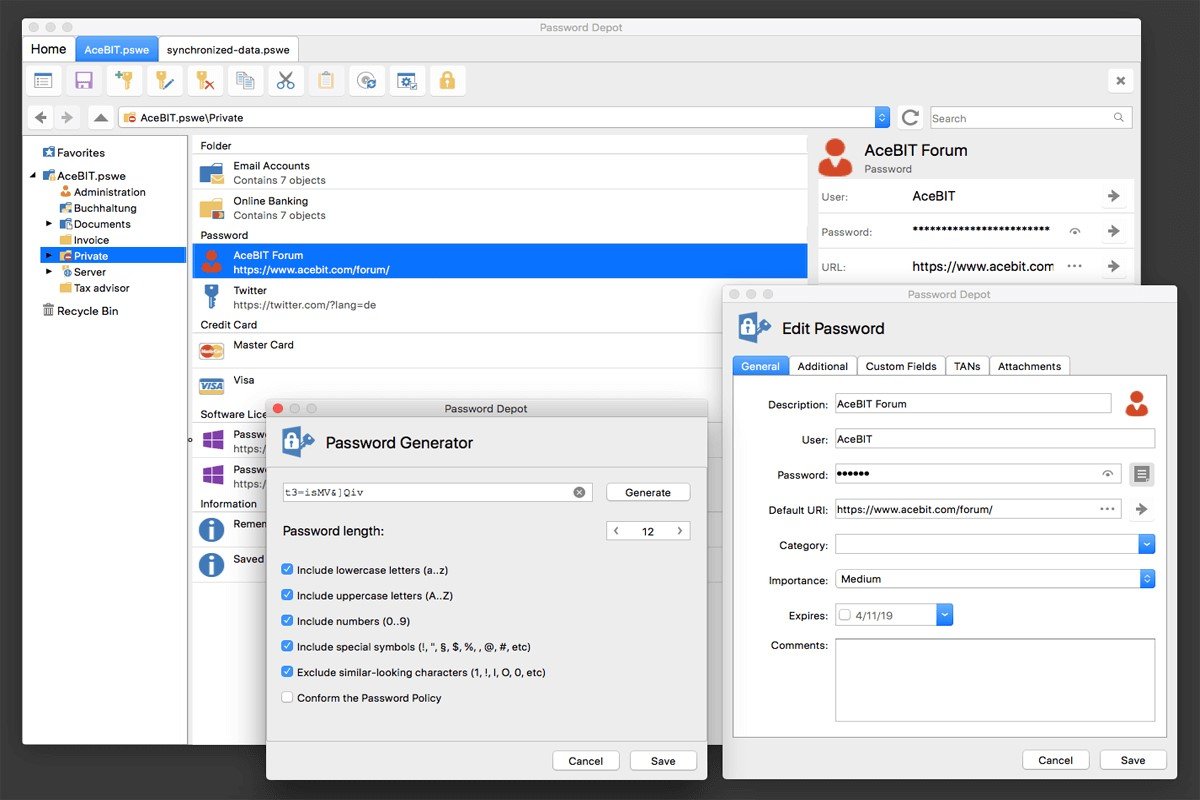1200x800 pixels.
Task: Click the Copy toolbar icon
Action: tap(245, 81)
